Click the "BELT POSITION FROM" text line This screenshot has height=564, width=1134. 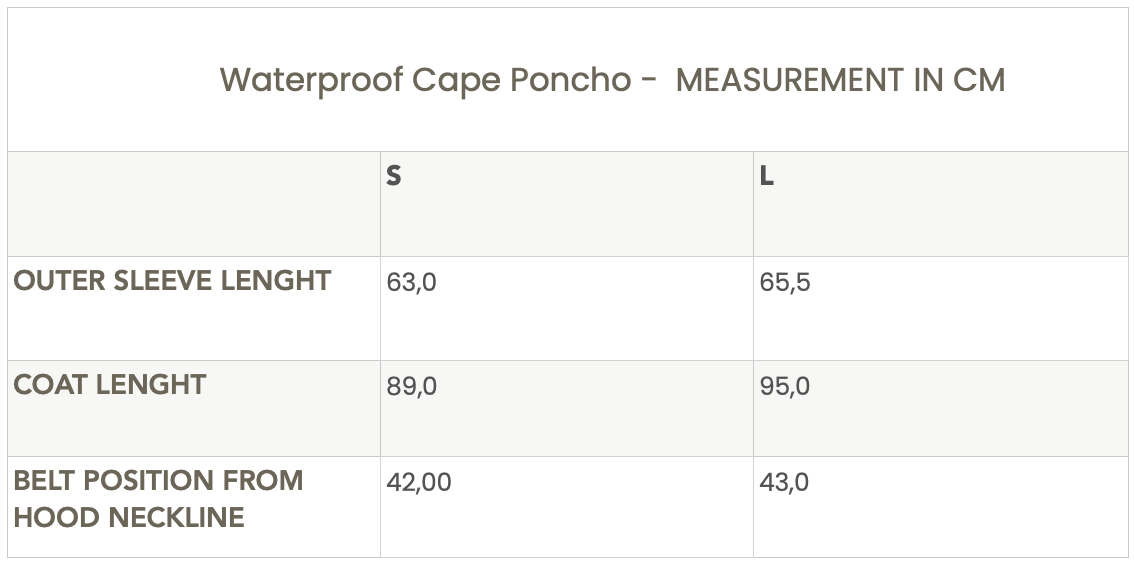click(158, 481)
